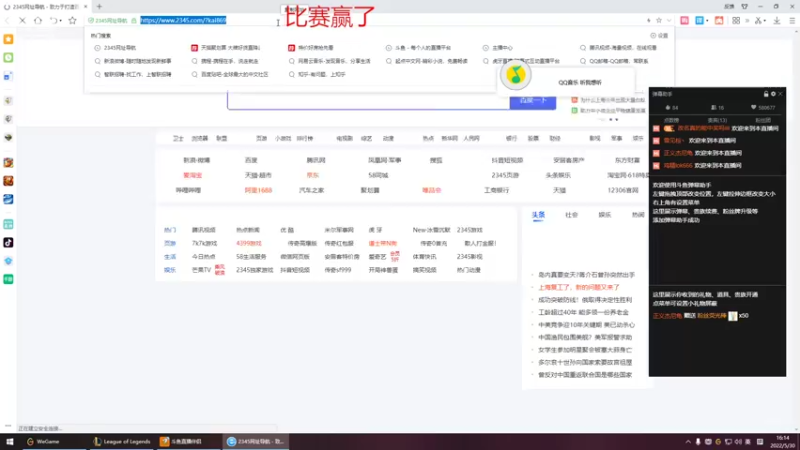The image size is (800, 450).
Task: Show more toolbar extensions with the chevron
Action: (x=747, y=21)
